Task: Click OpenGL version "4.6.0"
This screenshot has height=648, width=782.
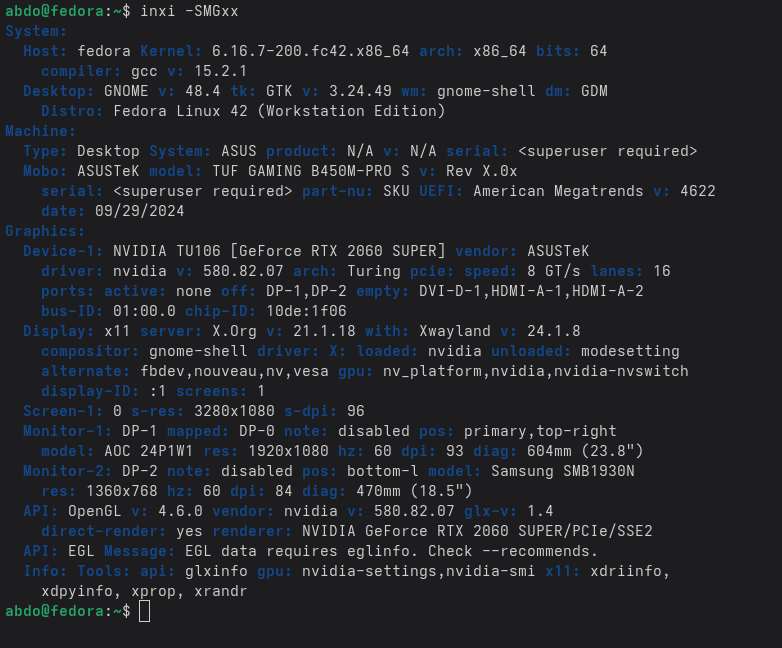Action: pos(180,511)
